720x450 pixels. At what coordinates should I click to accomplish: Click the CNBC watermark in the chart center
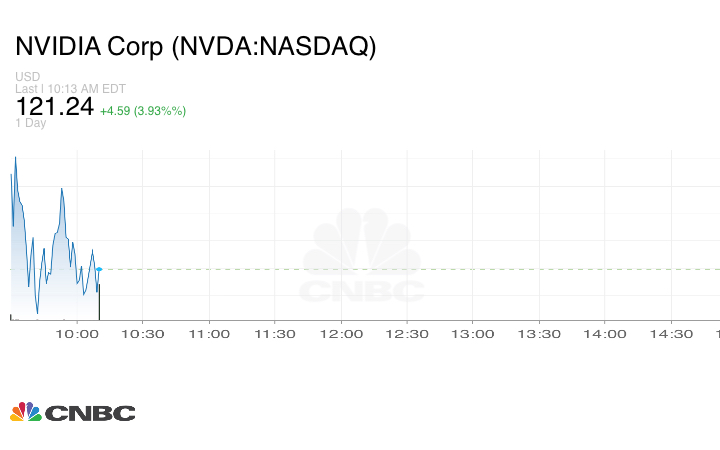(362, 260)
